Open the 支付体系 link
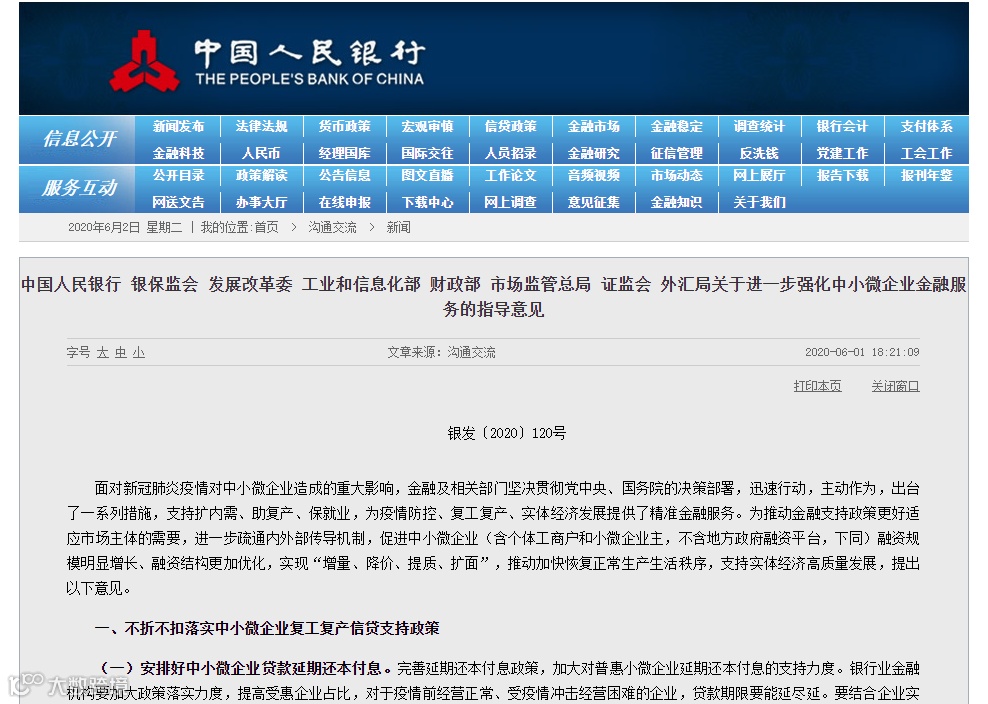The width and height of the screenshot is (988, 704). coord(926,126)
